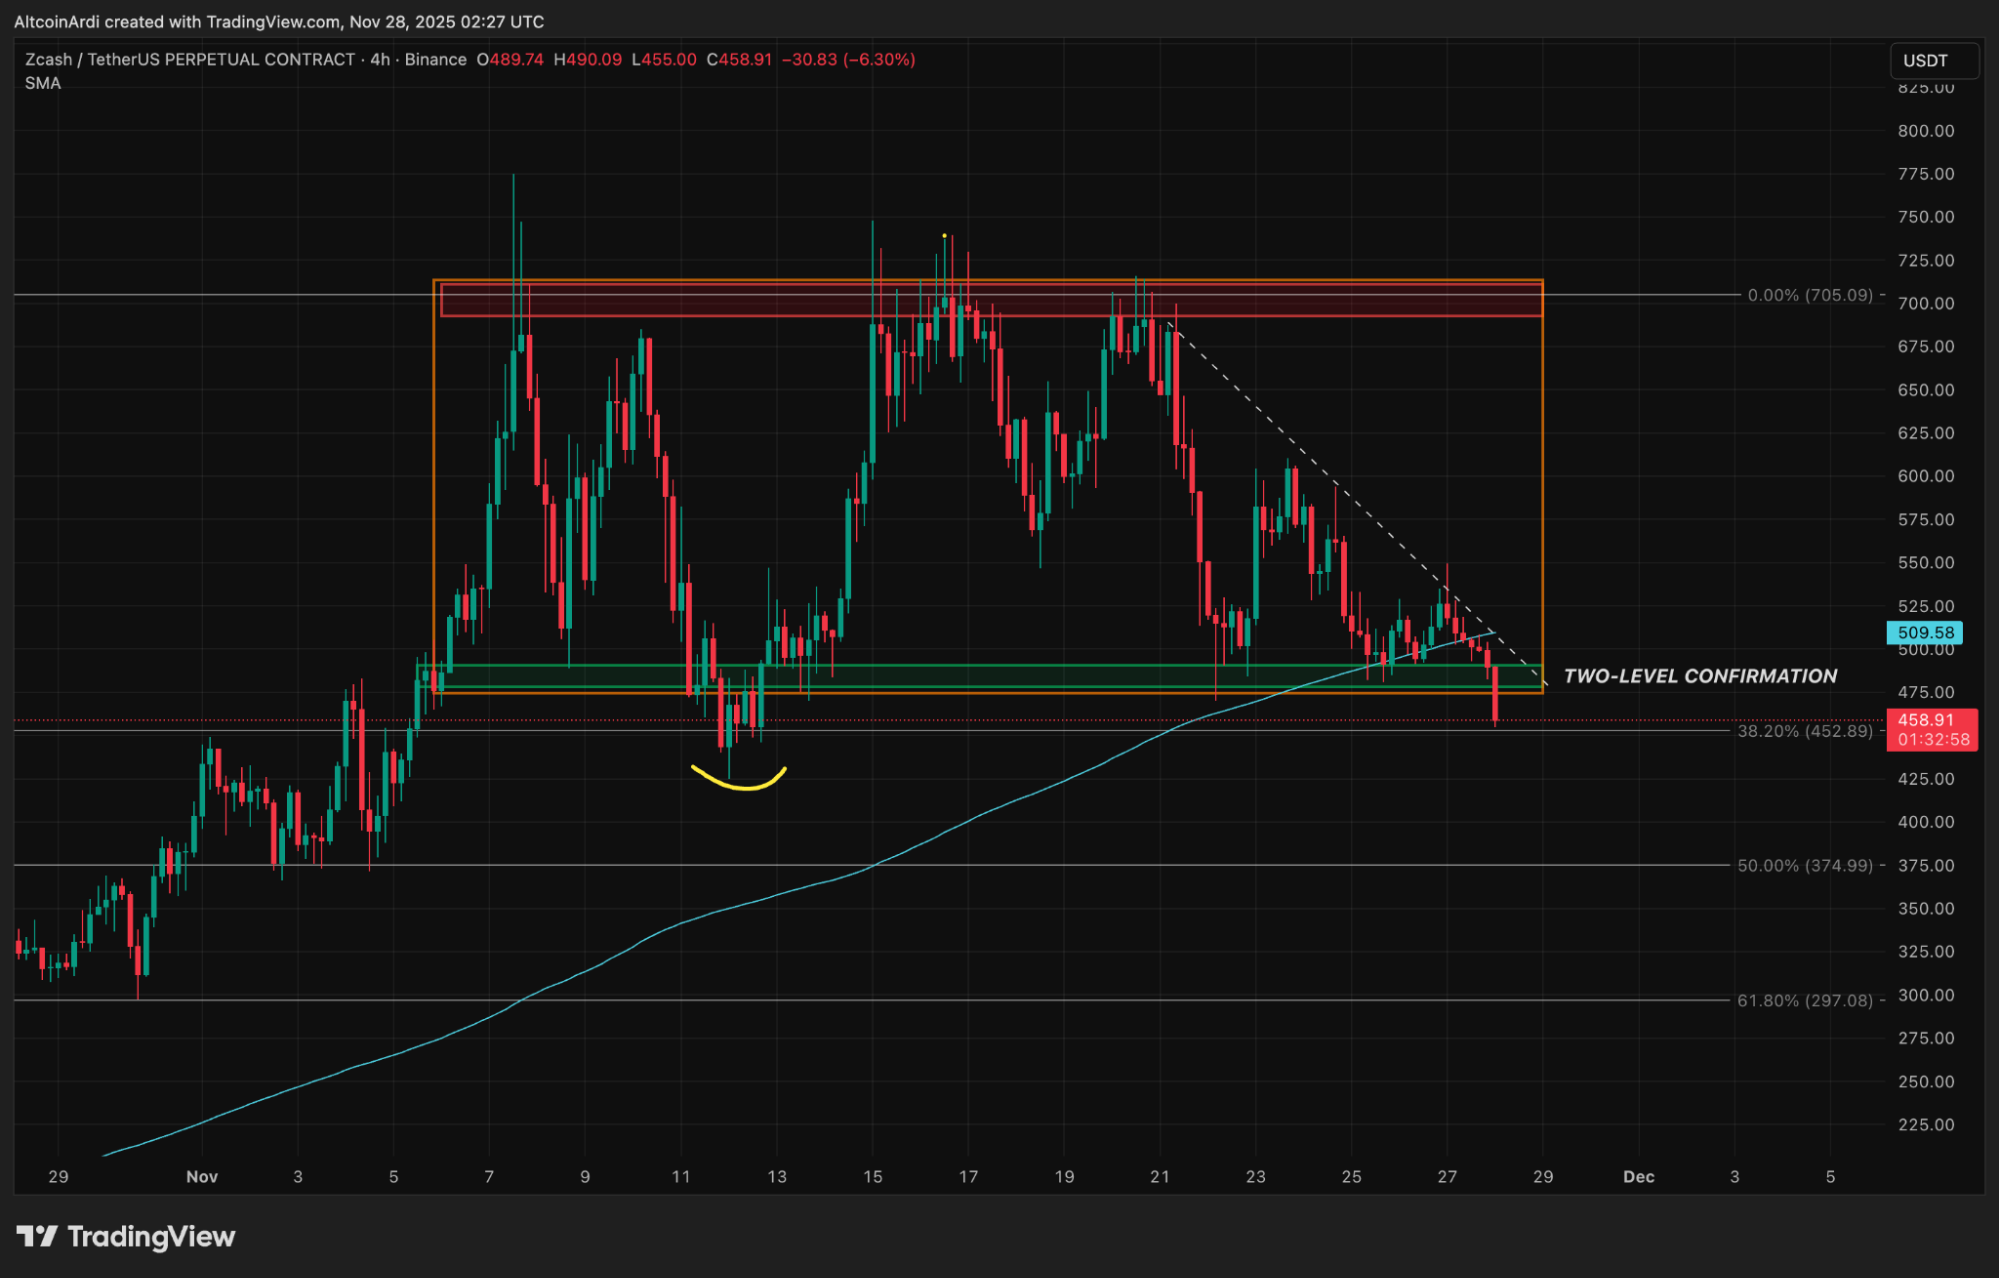Click the 61.80% (297.08) Fibonacci label
Image resolution: width=1999 pixels, height=1278 pixels.
click(x=1804, y=1000)
